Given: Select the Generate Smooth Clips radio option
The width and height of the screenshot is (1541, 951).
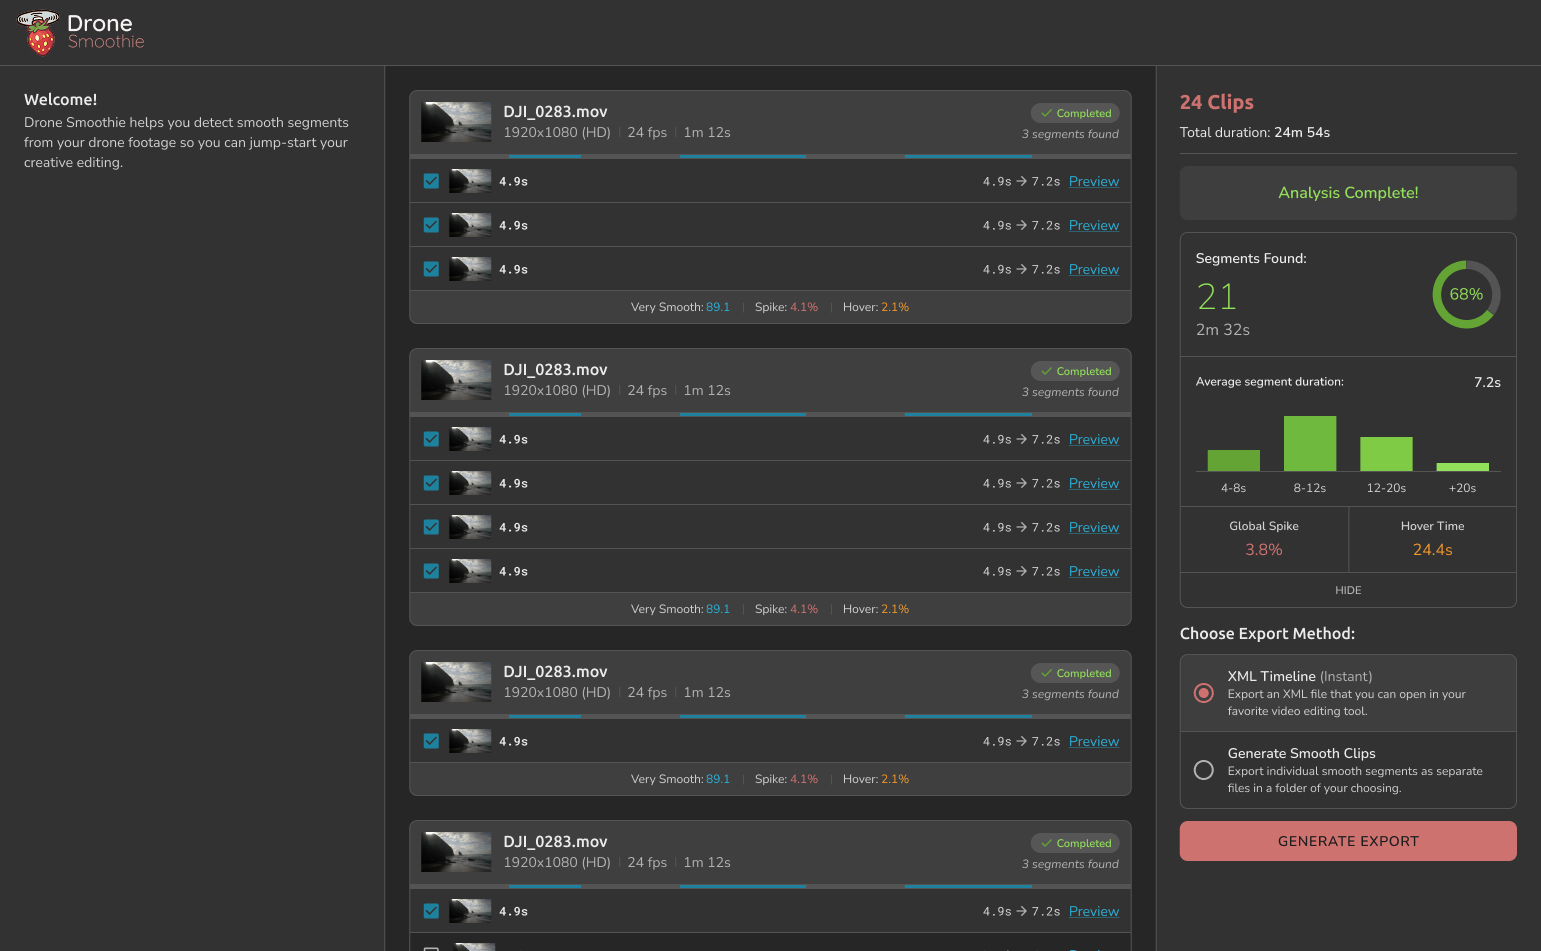Looking at the screenshot, I should (1204, 770).
